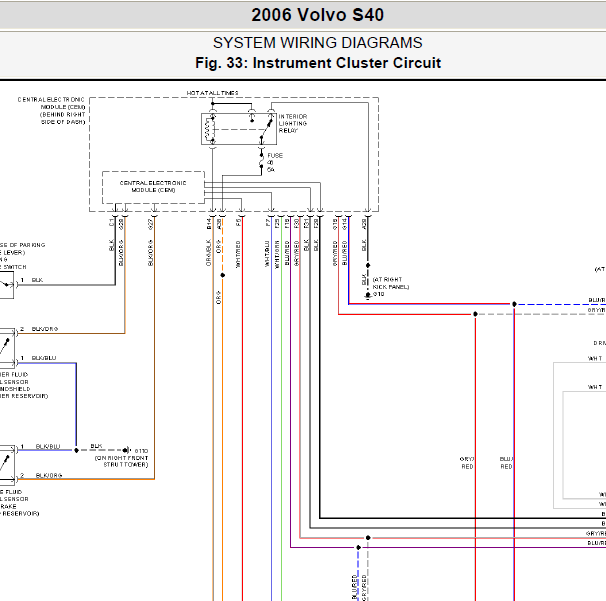Click the "BLK" label on dashed wire to G110
Viewport: 606px width, 601px height.
point(96,446)
